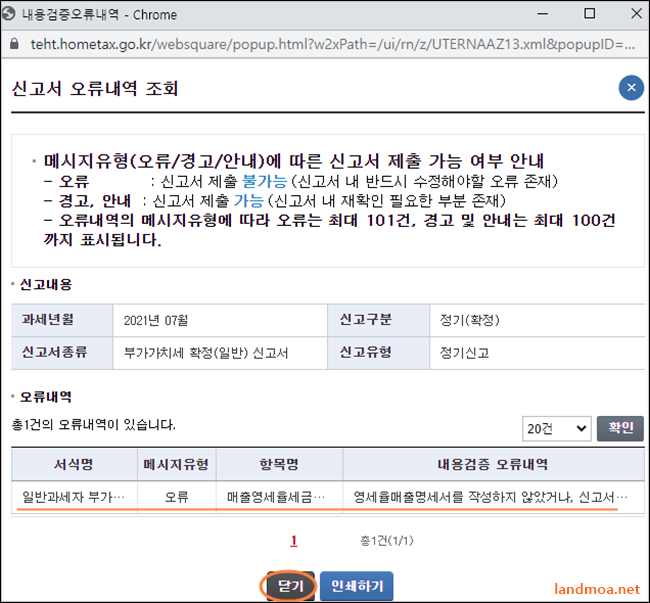
Task: Click the 닫기 button
Action: coord(290,586)
